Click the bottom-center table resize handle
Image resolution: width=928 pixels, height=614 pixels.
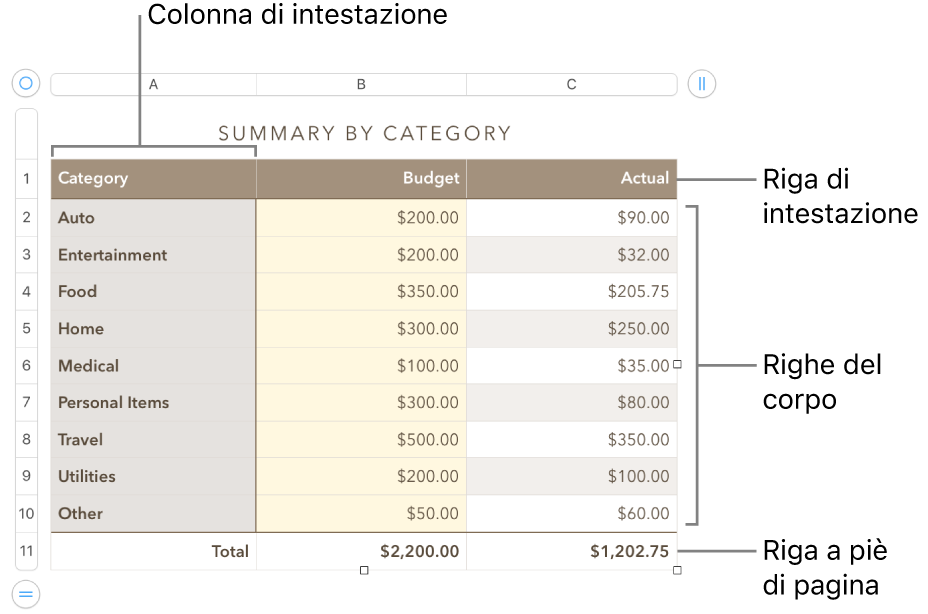coord(364,571)
